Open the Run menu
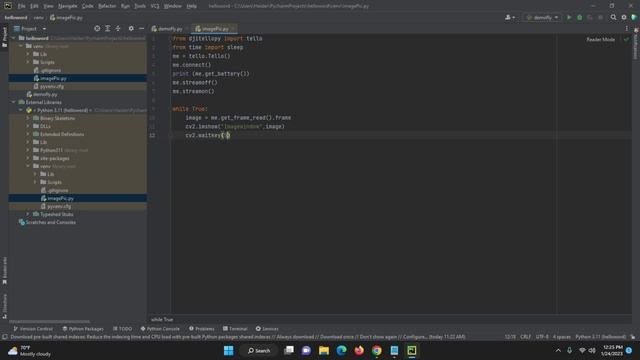Screen dimensions: 640x360 pyautogui.click(x=125, y=6)
